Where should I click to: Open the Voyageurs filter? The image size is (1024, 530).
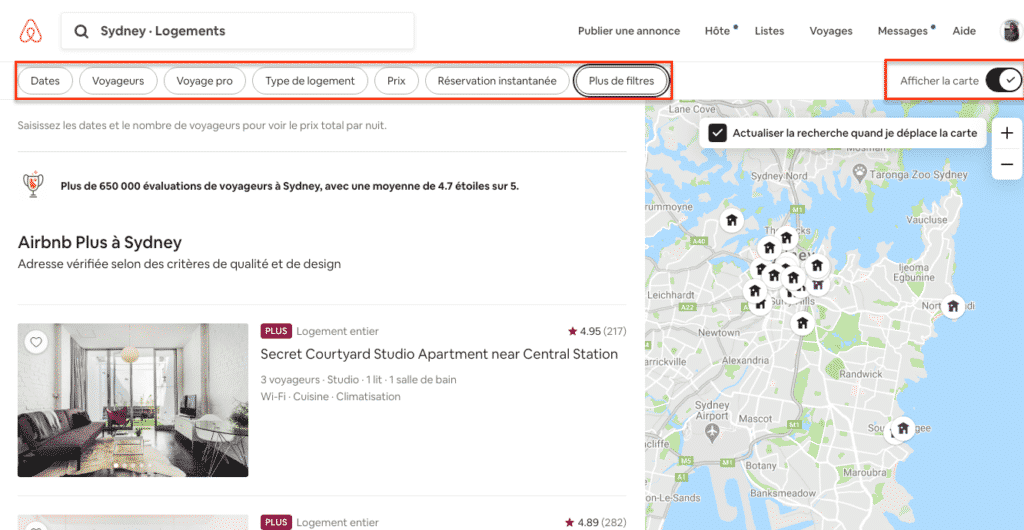tap(118, 81)
